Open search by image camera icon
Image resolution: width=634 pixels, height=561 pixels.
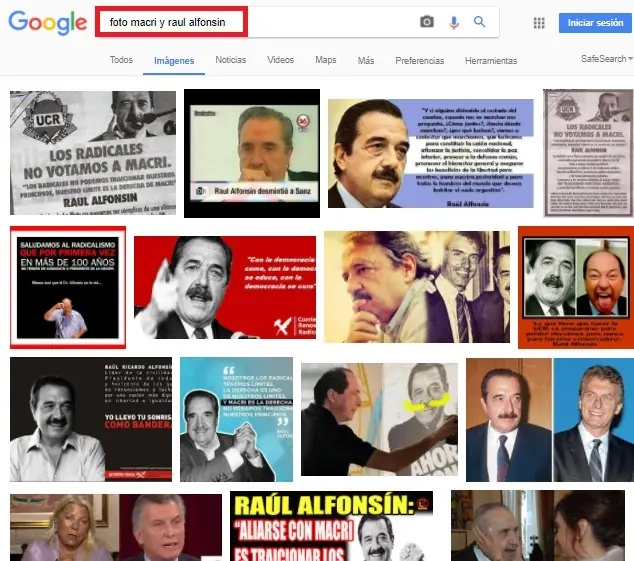pyautogui.click(x=427, y=22)
